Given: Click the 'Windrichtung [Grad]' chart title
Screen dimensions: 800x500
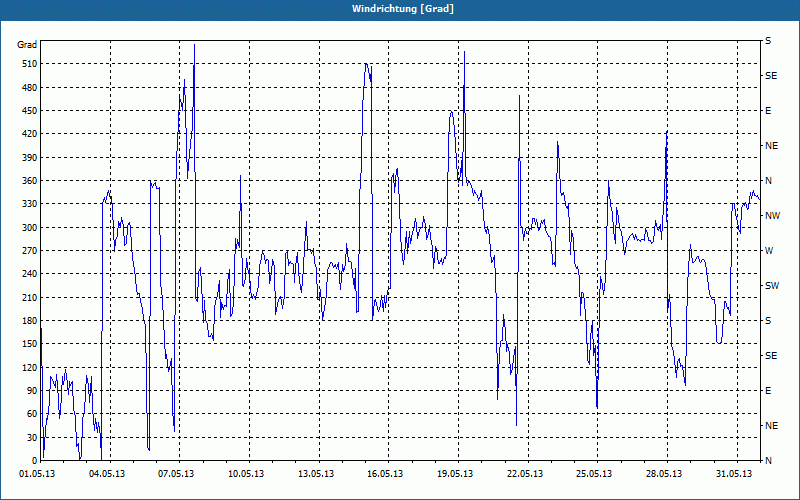Looking at the screenshot, I should [x=403, y=9].
